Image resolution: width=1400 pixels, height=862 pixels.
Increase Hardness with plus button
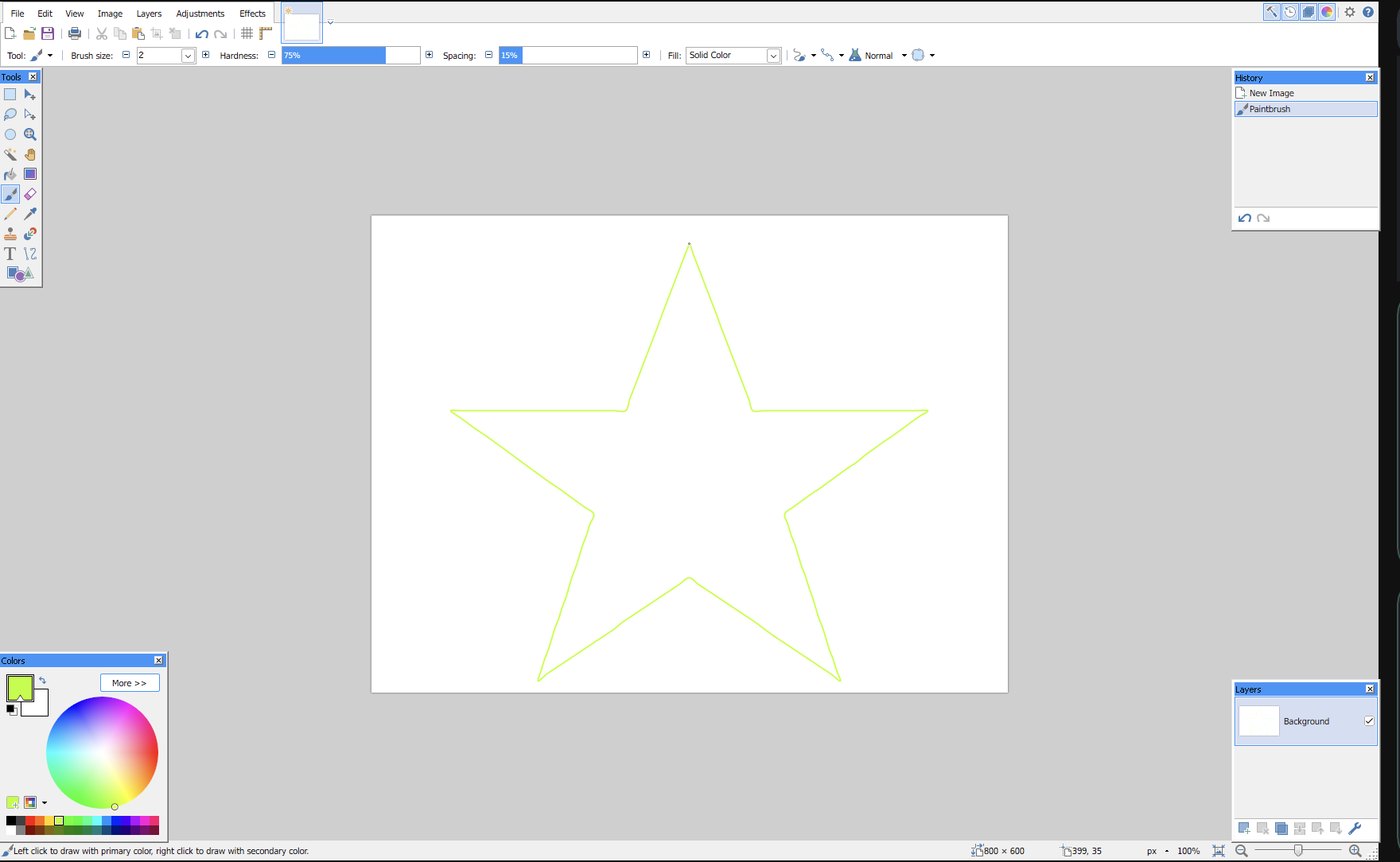429,55
